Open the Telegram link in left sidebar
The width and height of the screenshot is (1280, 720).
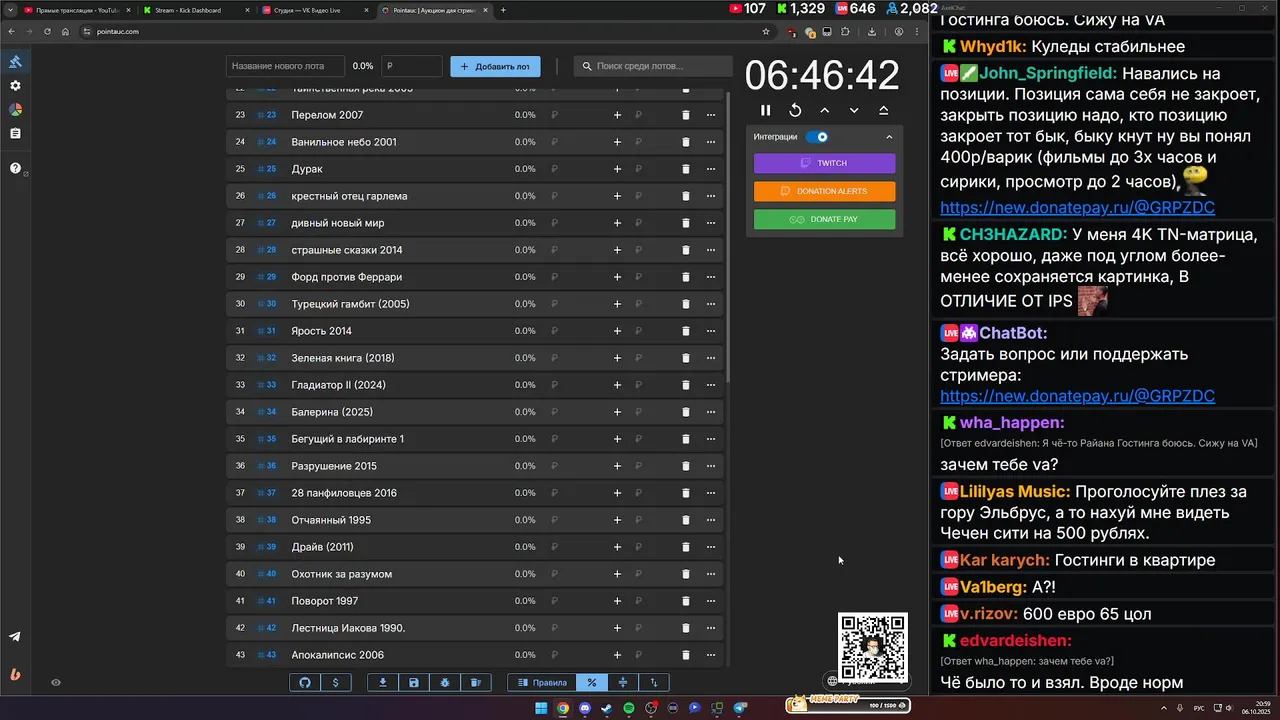[15, 637]
